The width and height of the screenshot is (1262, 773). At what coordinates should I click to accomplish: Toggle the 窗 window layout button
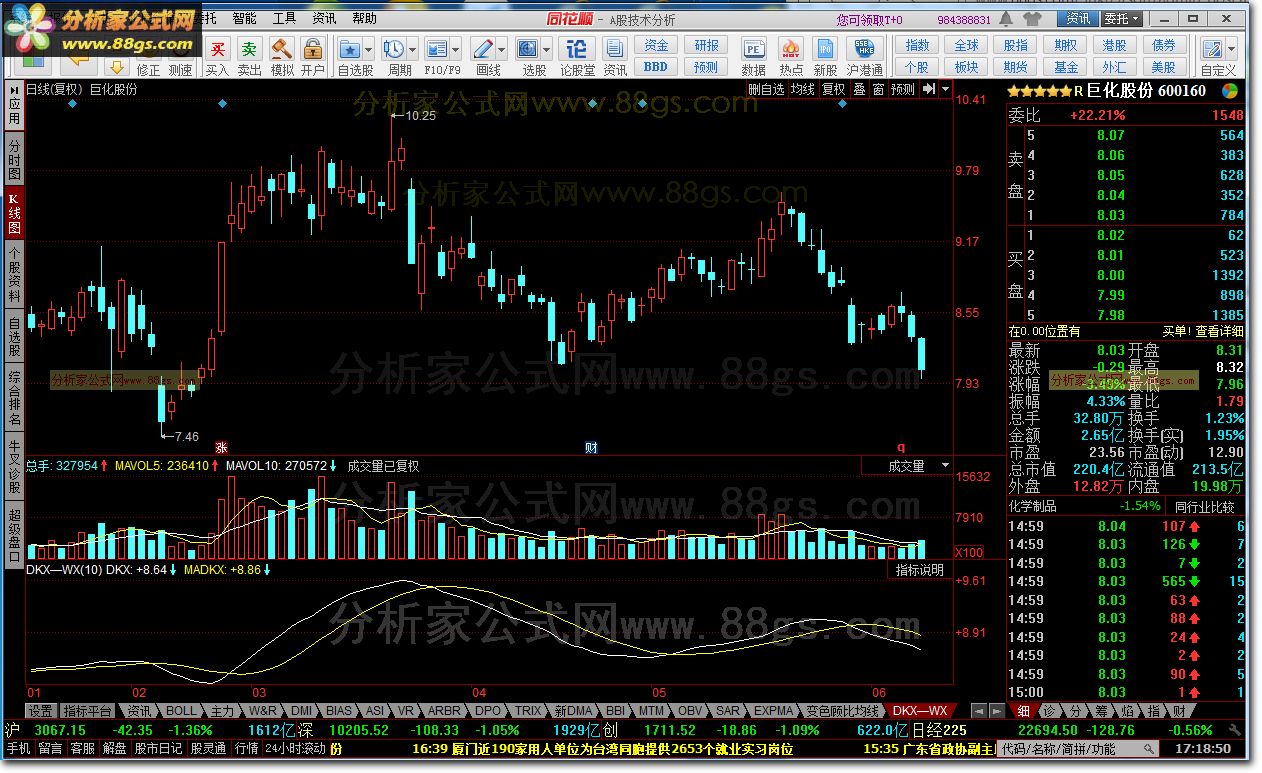click(x=878, y=89)
